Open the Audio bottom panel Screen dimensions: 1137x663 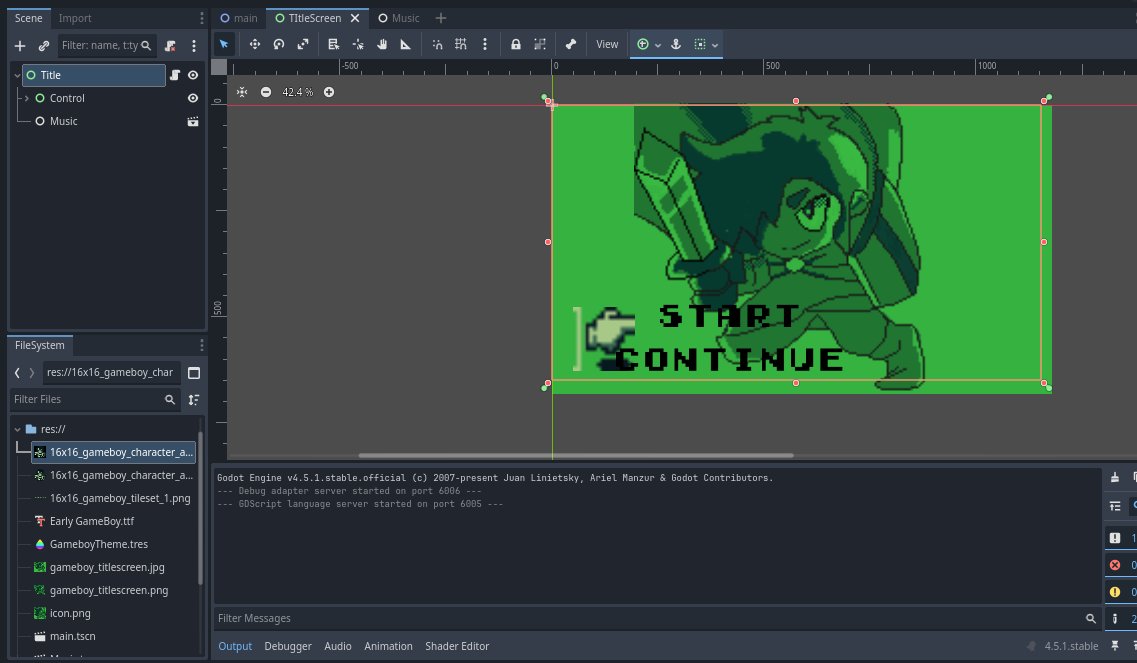click(x=338, y=646)
